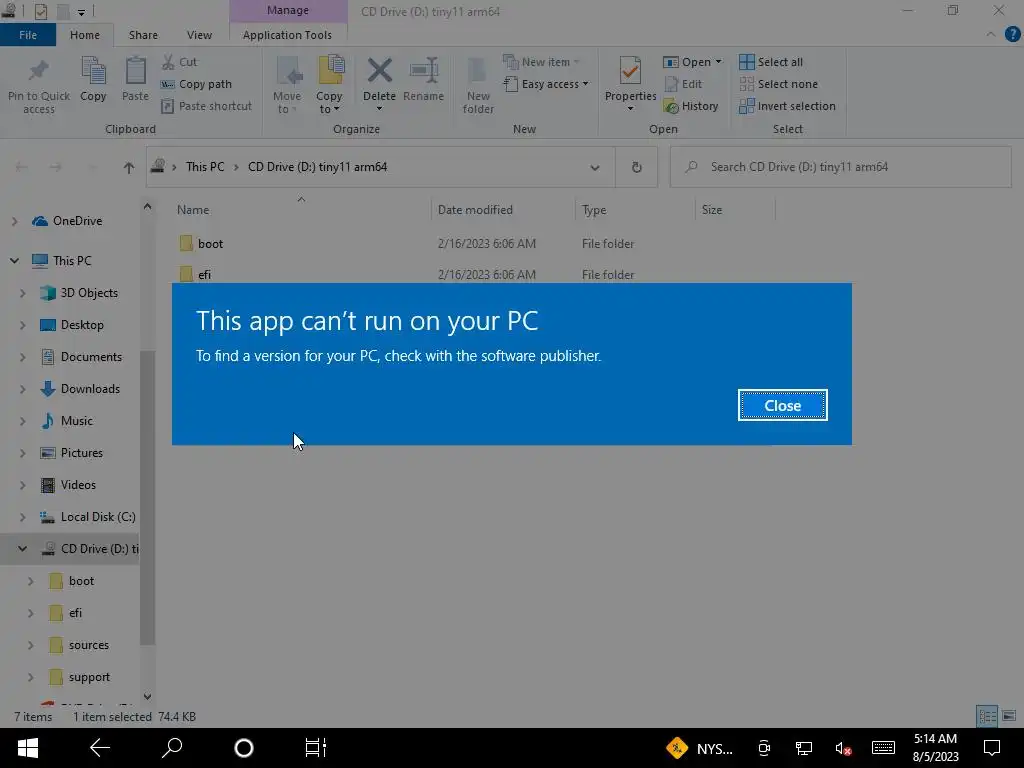This screenshot has width=1024, height=768.
Task: Click Select all in the ribbon
Action: click(x=771, y=62)
